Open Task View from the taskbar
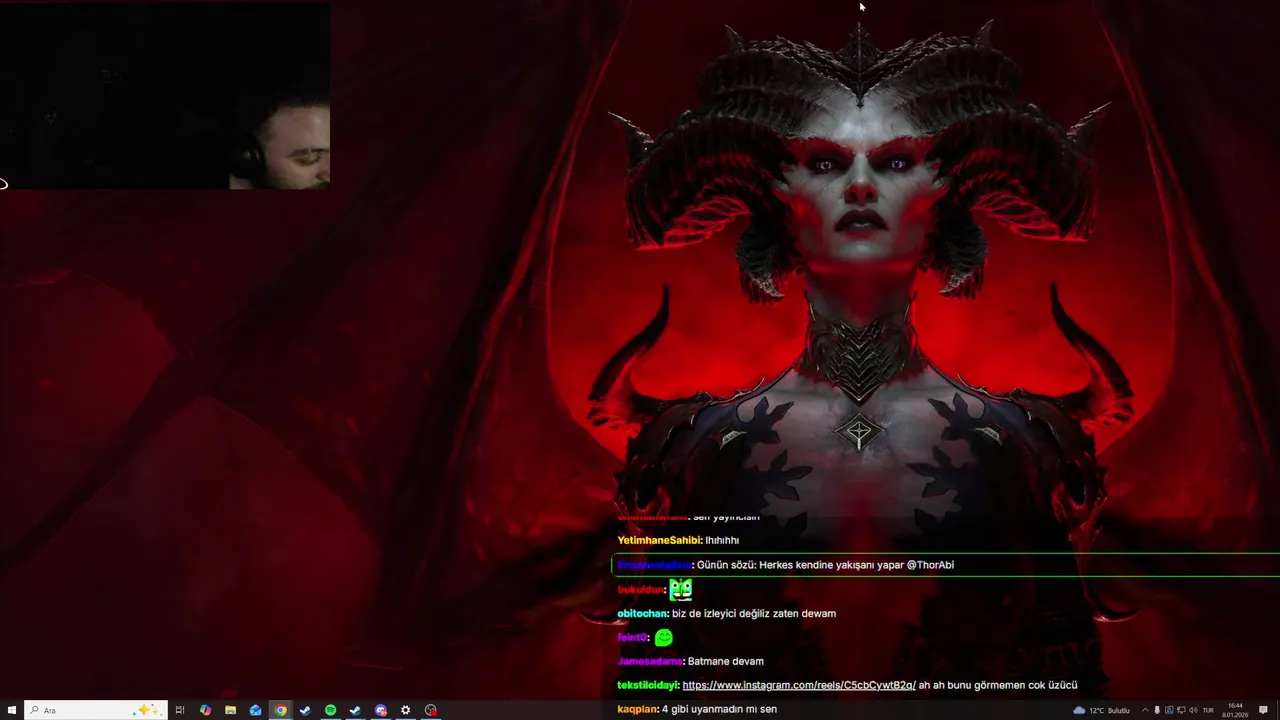Viewport: 1280px width, 720px height. tap(180, 710)
